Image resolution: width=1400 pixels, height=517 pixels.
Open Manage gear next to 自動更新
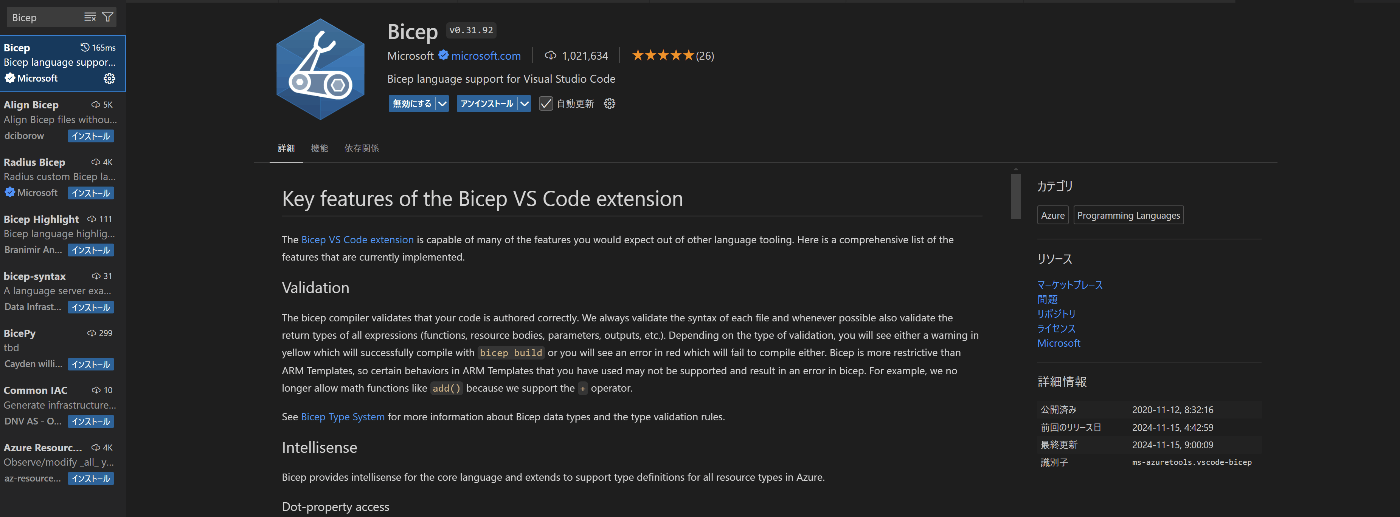click(609, 103)
